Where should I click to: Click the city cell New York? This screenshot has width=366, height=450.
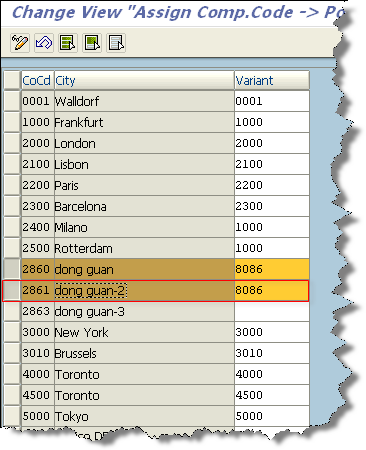[x=144, y=332]
